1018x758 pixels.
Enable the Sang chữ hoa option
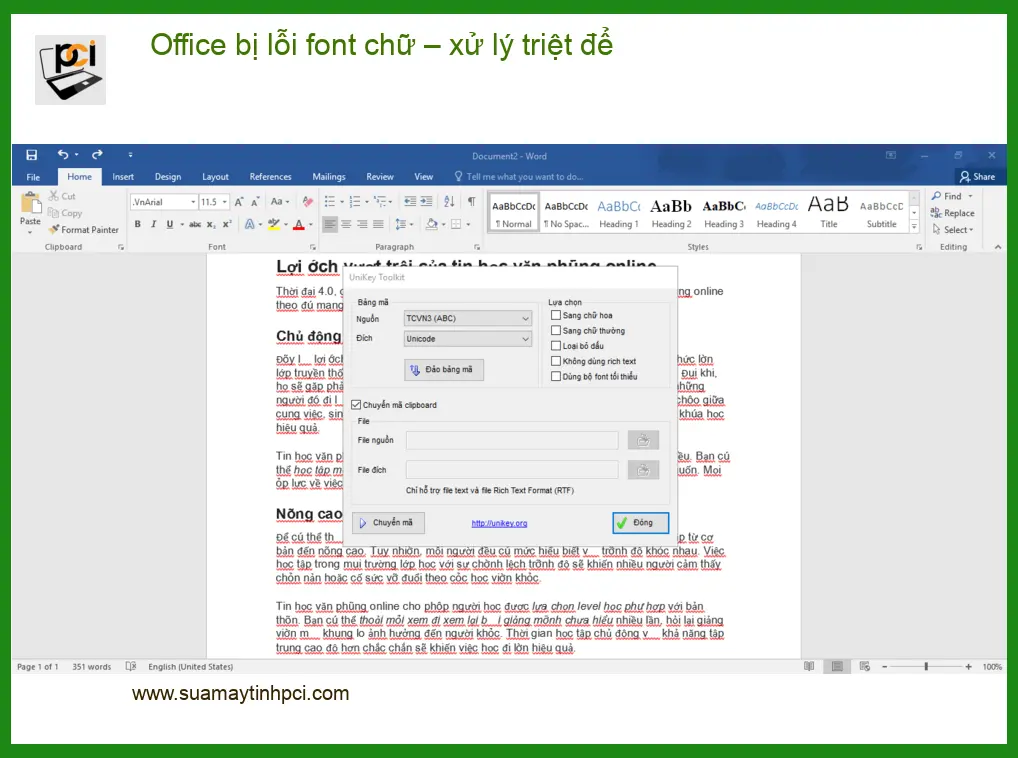click(556, 315)
